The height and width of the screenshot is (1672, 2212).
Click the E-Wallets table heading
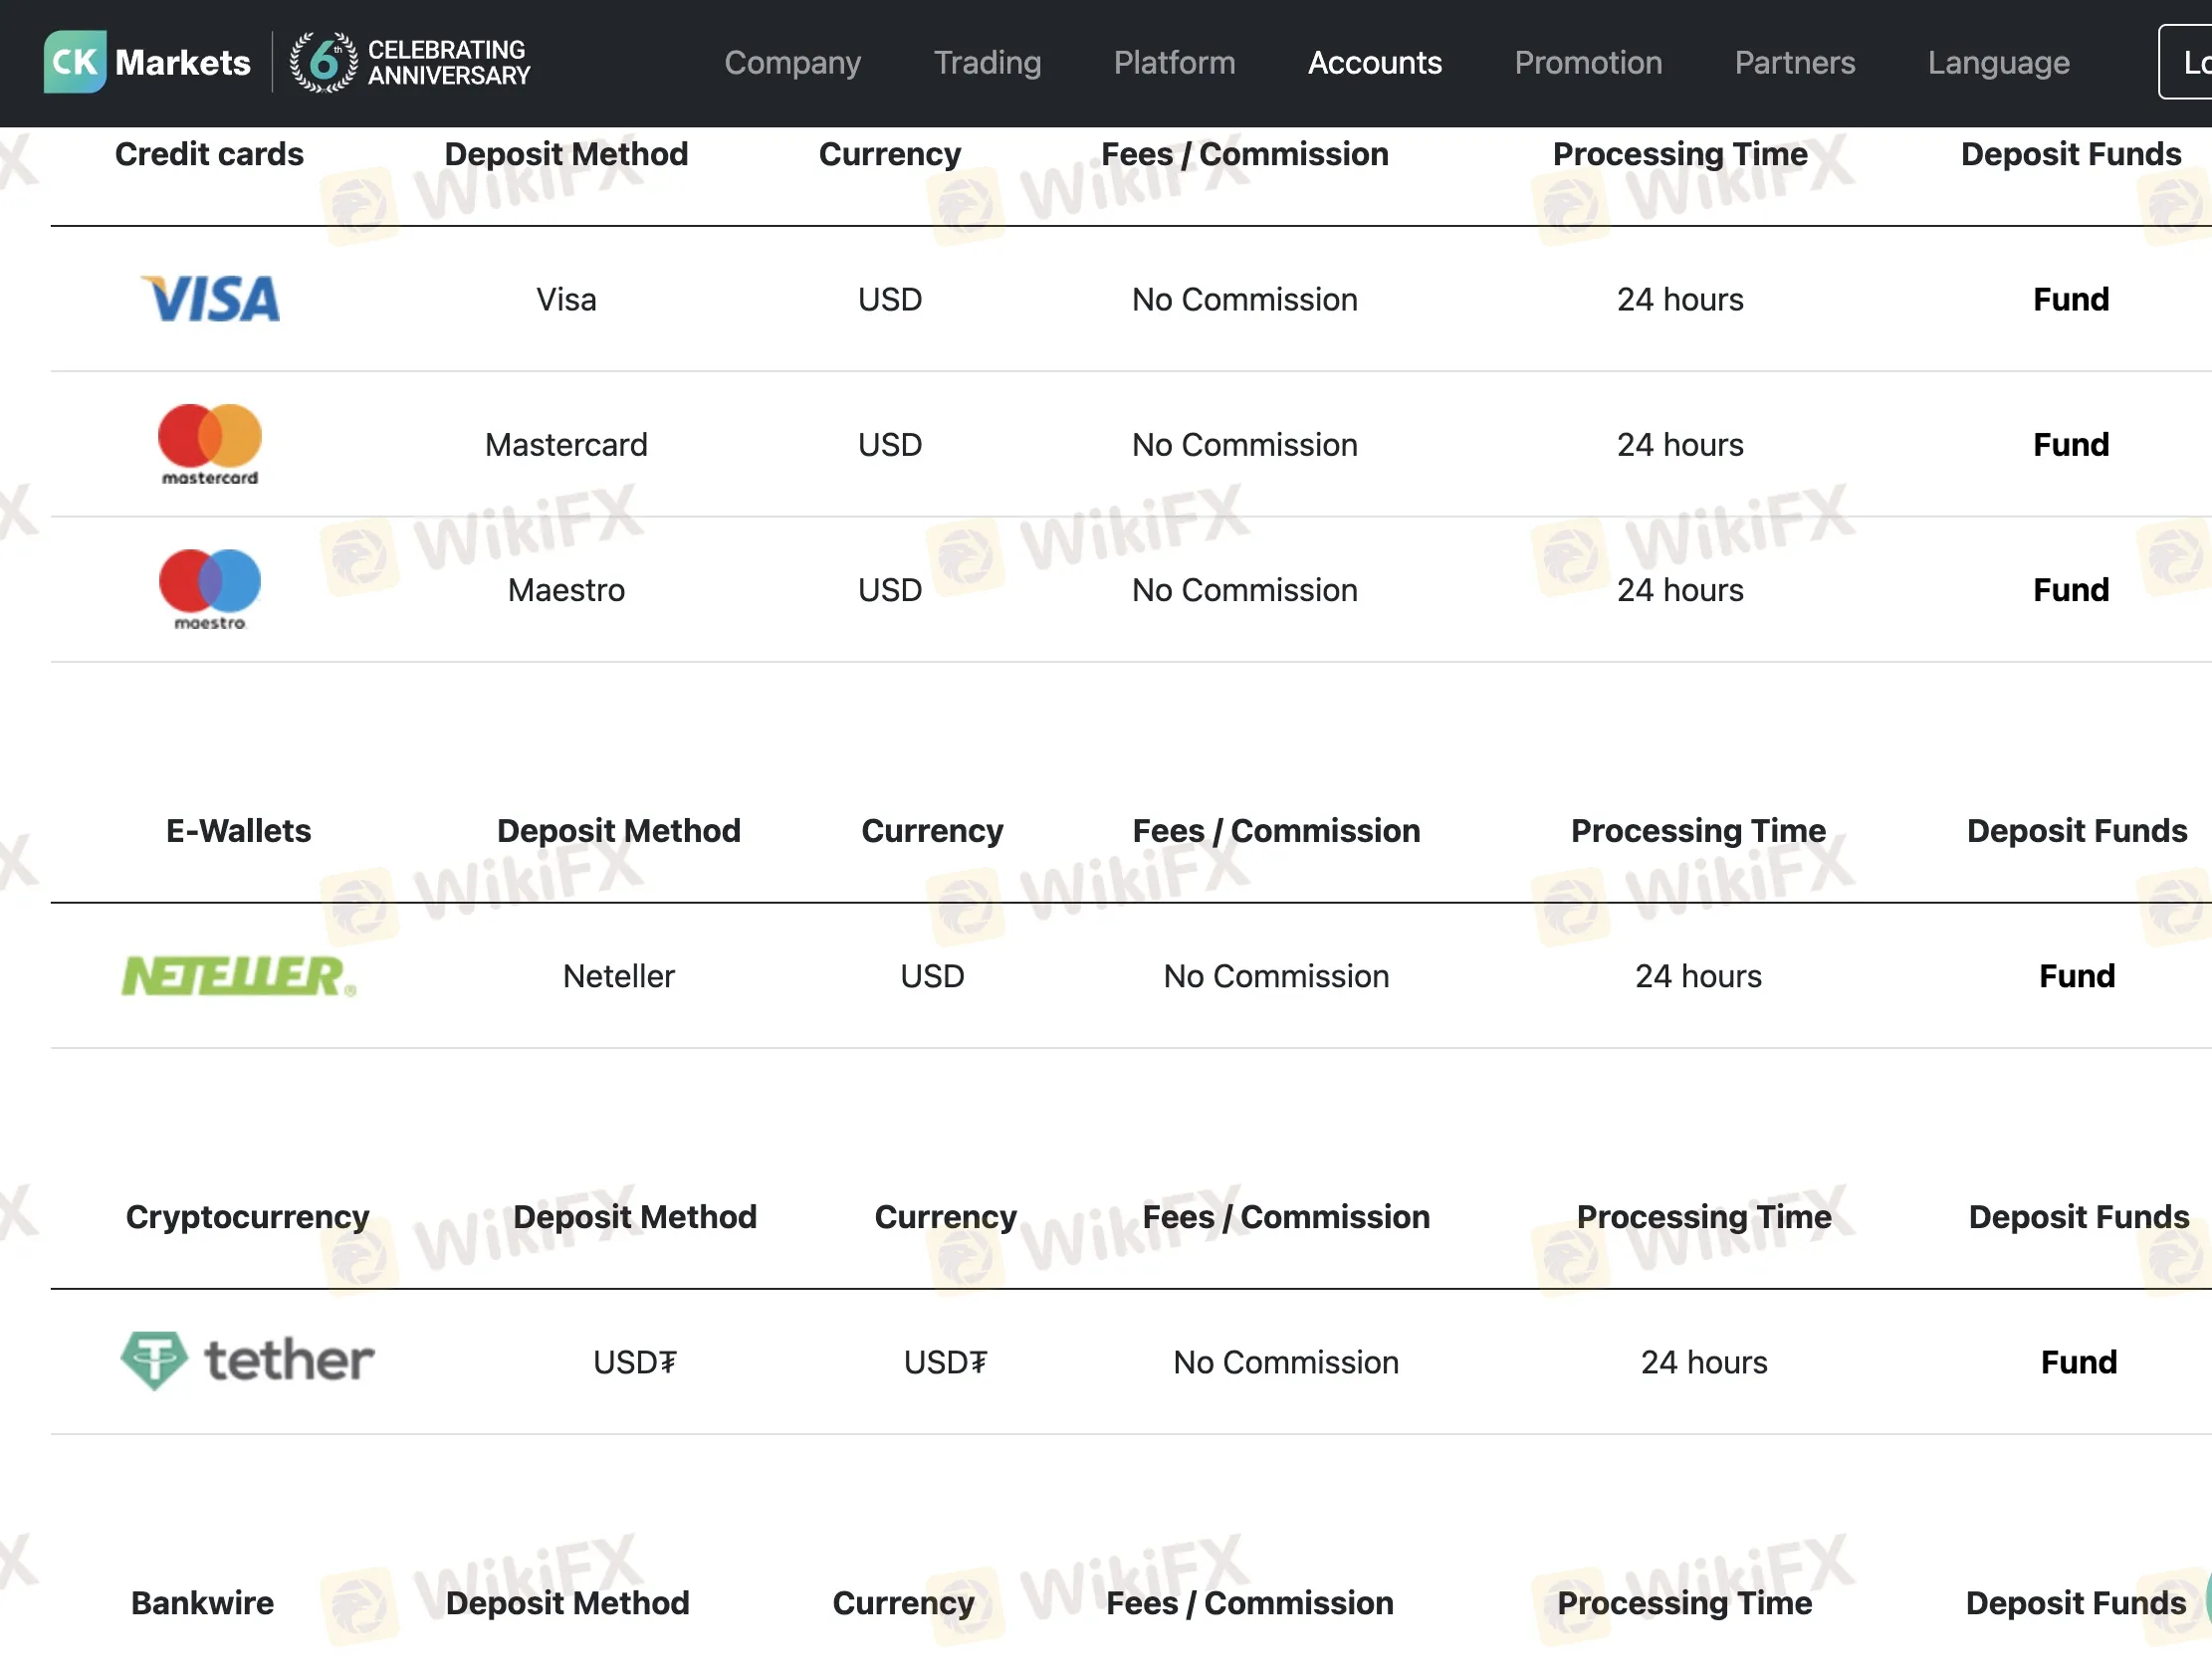(238, 831)
